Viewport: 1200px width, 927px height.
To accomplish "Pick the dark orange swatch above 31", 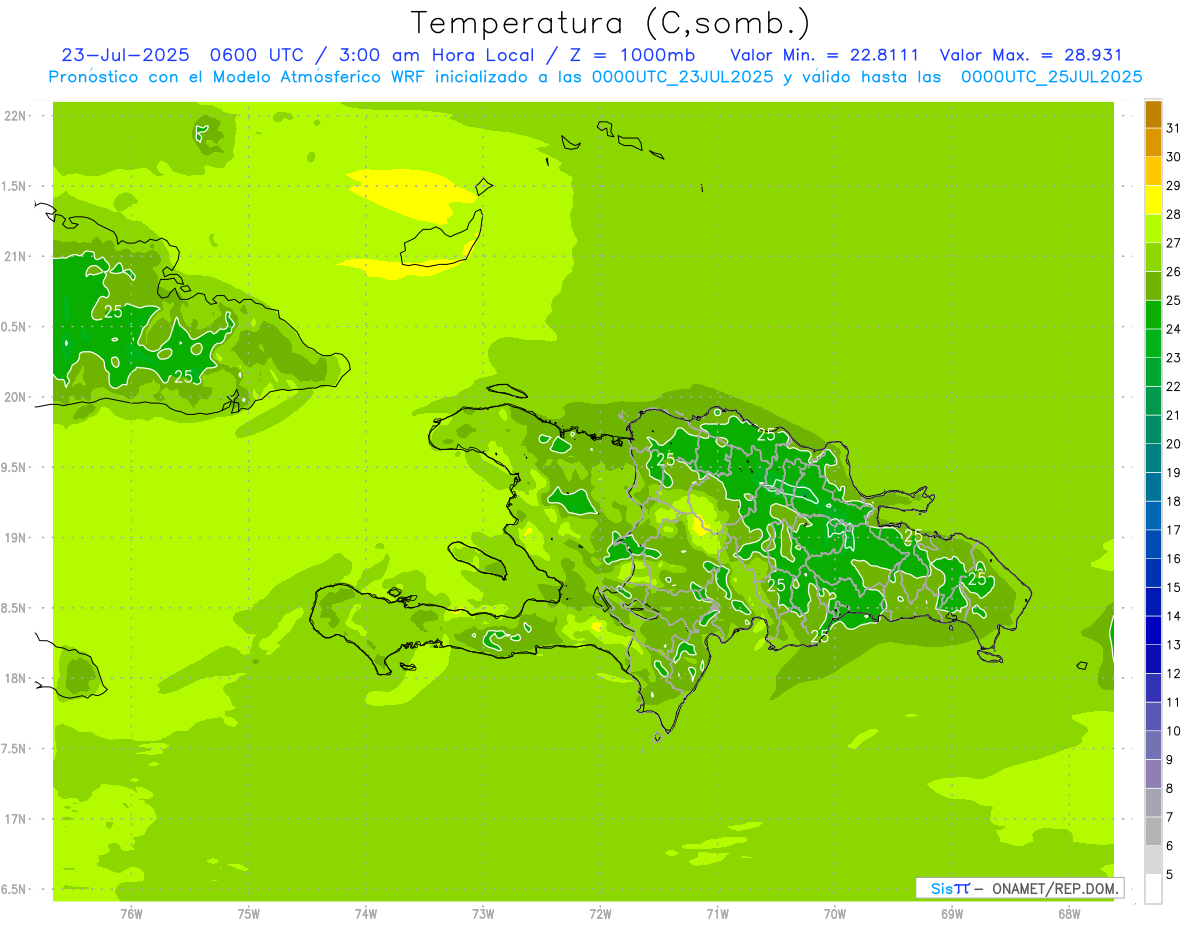I will click(1153, 114).
